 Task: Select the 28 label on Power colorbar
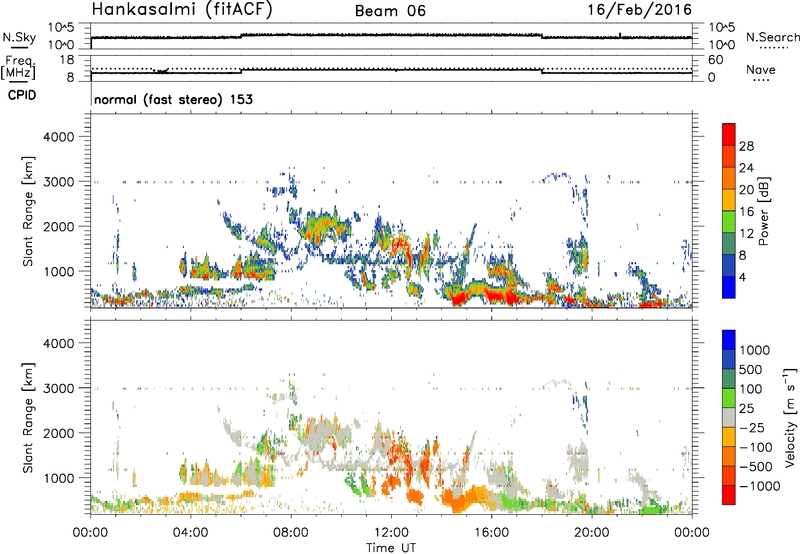click(x=746, y=146)
